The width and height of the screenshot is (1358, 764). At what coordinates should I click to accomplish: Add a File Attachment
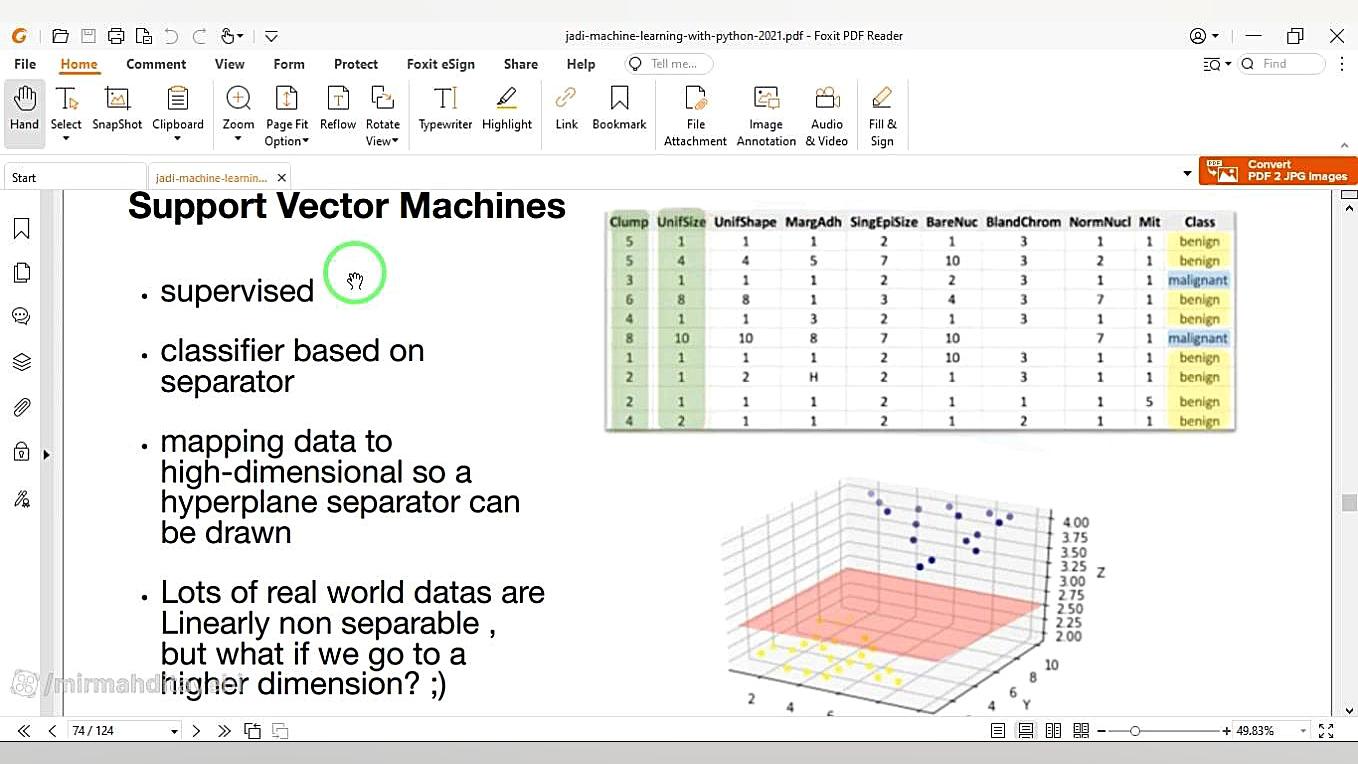[x=695, y=116]
